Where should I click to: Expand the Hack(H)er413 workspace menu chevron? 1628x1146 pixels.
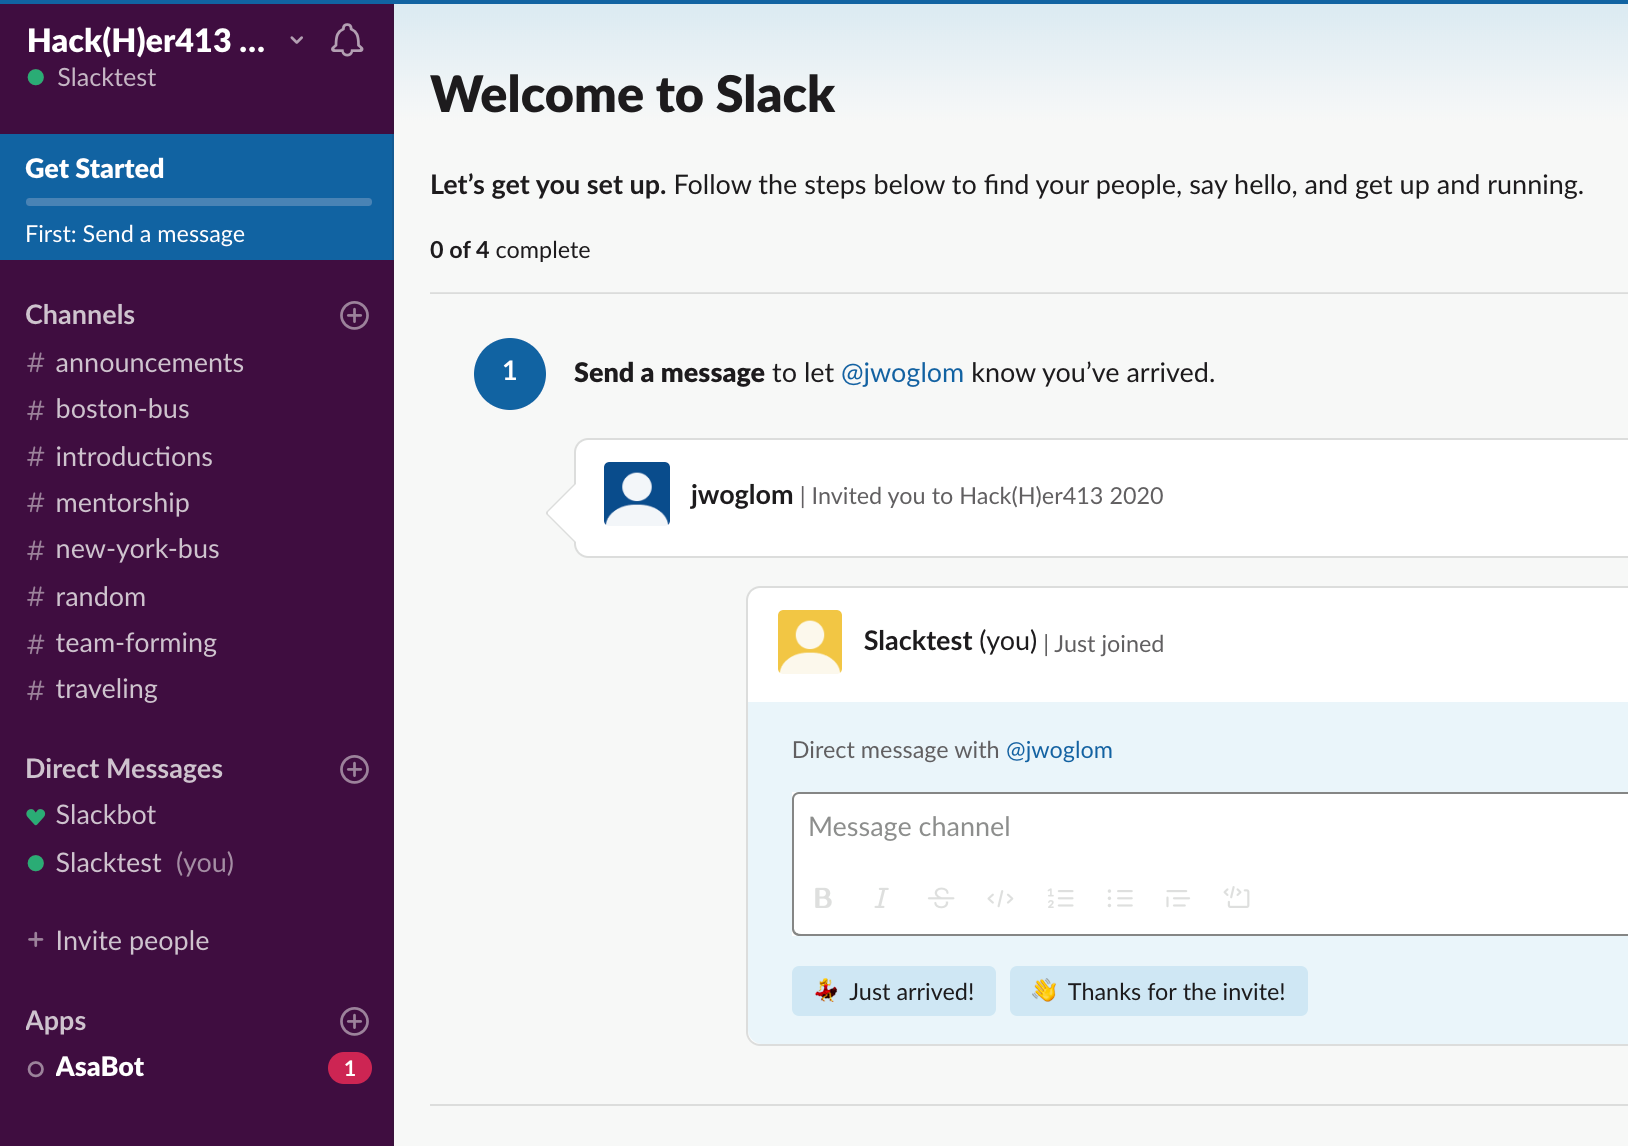coord(296,40)
